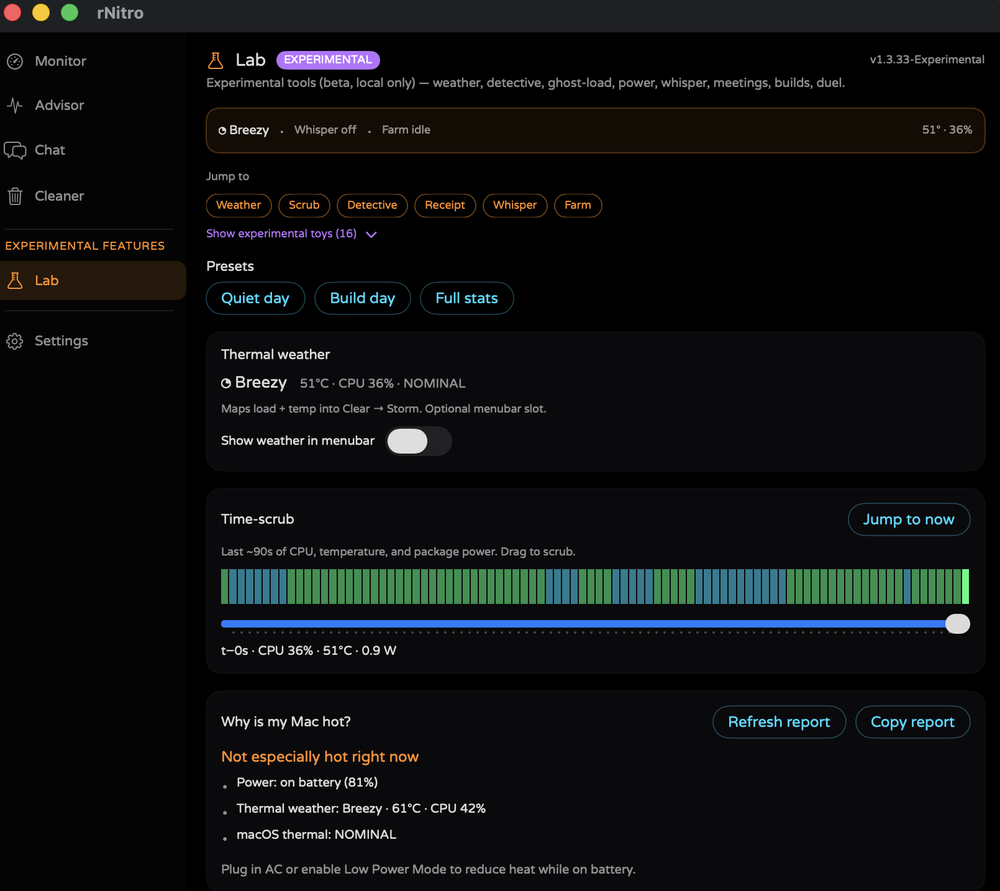Open Monitor in the sidebar
Screen dimensions: 1000x891
[93, 61]
